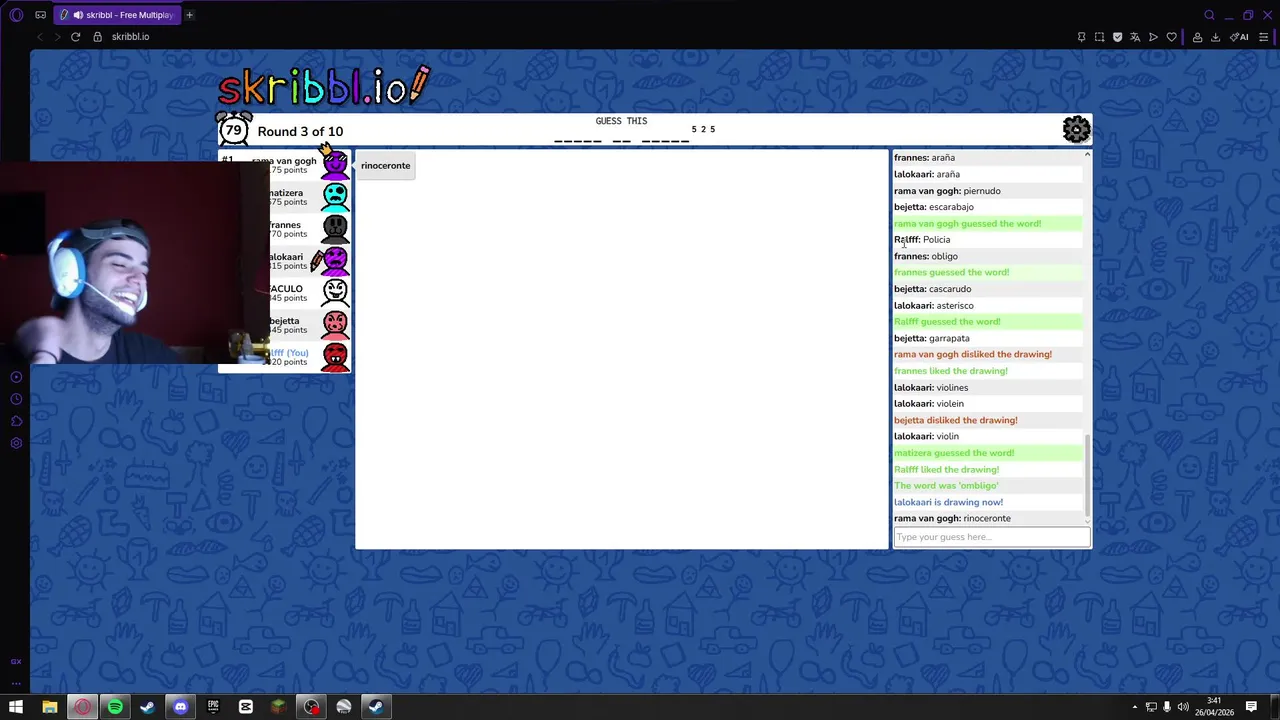Search tabs with the magnifier icon
The image size is (1280, 720).
click(1209, 15)
